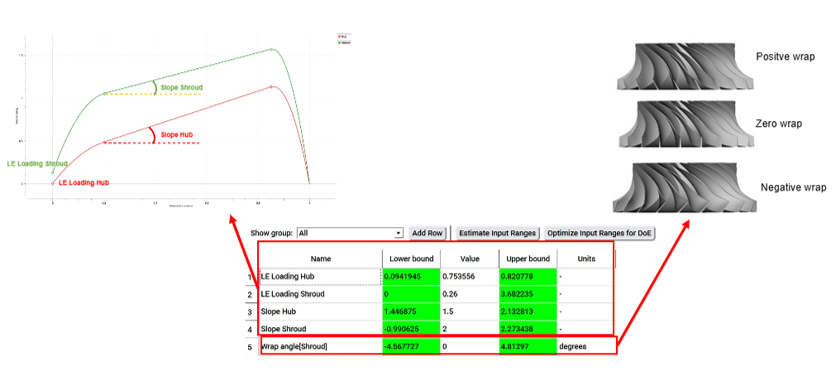832x368 pixels.
Task: Click the Slope Hub chart label
Action: coord(177,134)
